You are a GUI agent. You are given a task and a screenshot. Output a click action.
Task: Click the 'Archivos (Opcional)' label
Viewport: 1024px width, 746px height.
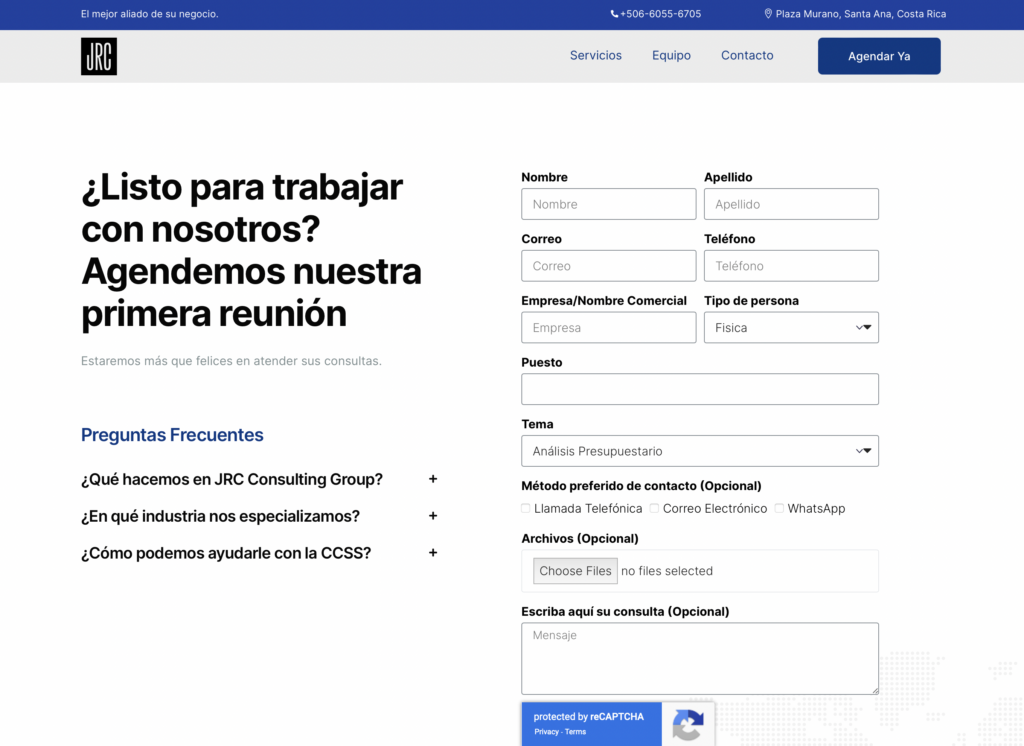tap(580, 538)
